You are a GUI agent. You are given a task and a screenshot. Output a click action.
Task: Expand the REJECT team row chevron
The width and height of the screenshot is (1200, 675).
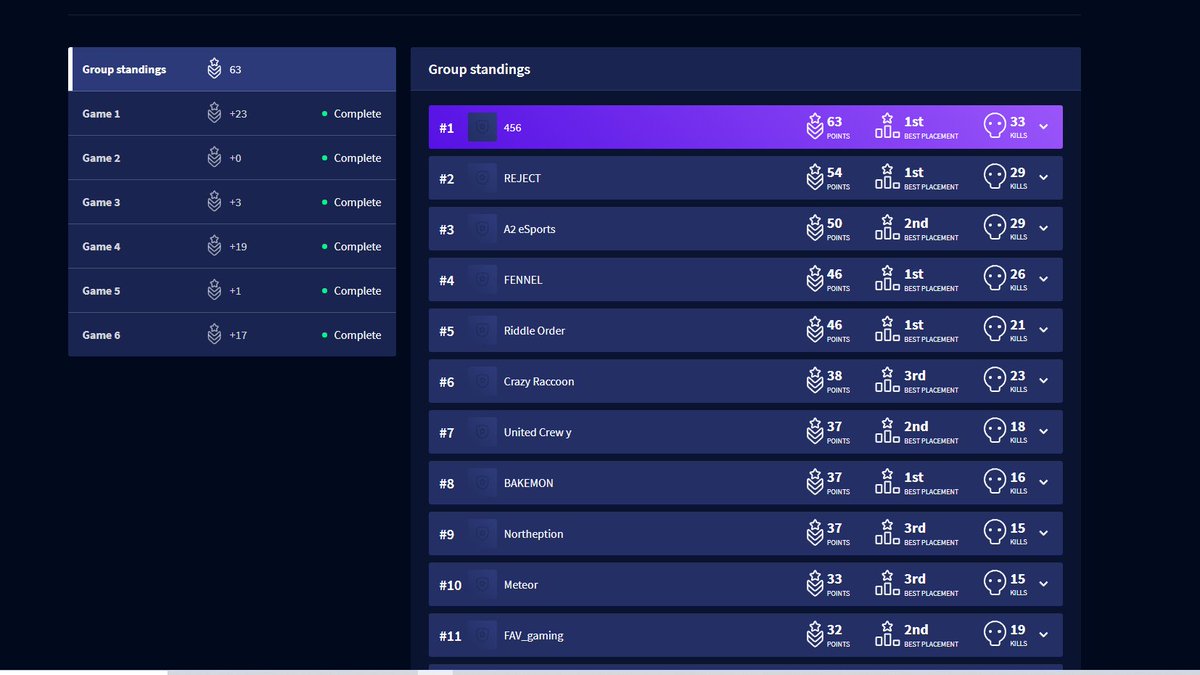pyautogui.click(x=1043, y=178)
